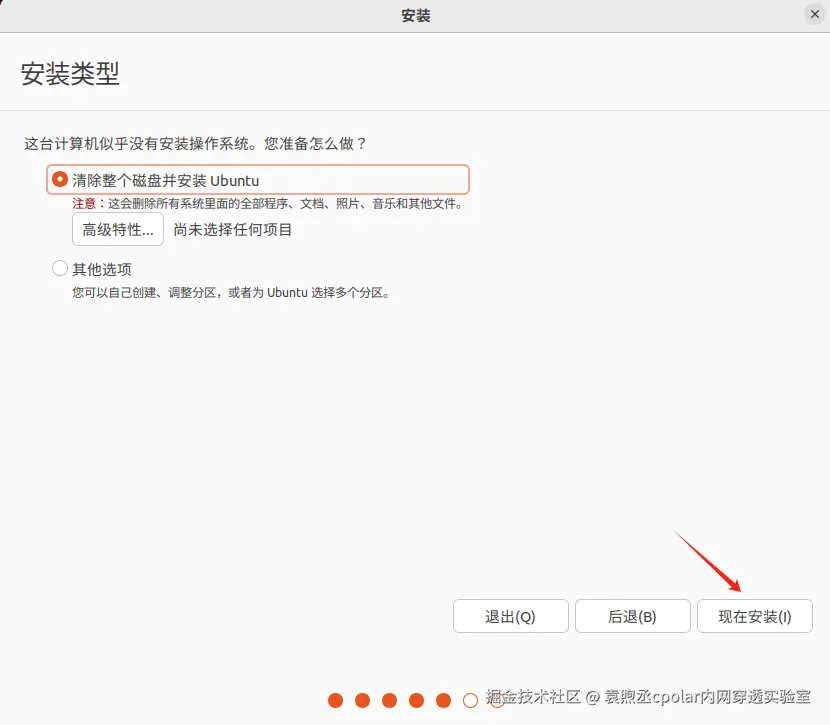Click the description "您可以自己创建、调整分区"
Image resolution: width=830 pixels, height=725 pixels.
click(x=143, y=293)
